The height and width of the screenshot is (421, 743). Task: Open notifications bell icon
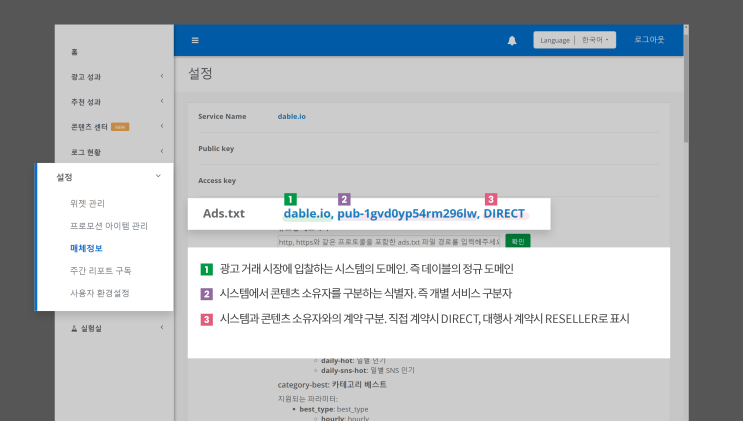point(512,41)
